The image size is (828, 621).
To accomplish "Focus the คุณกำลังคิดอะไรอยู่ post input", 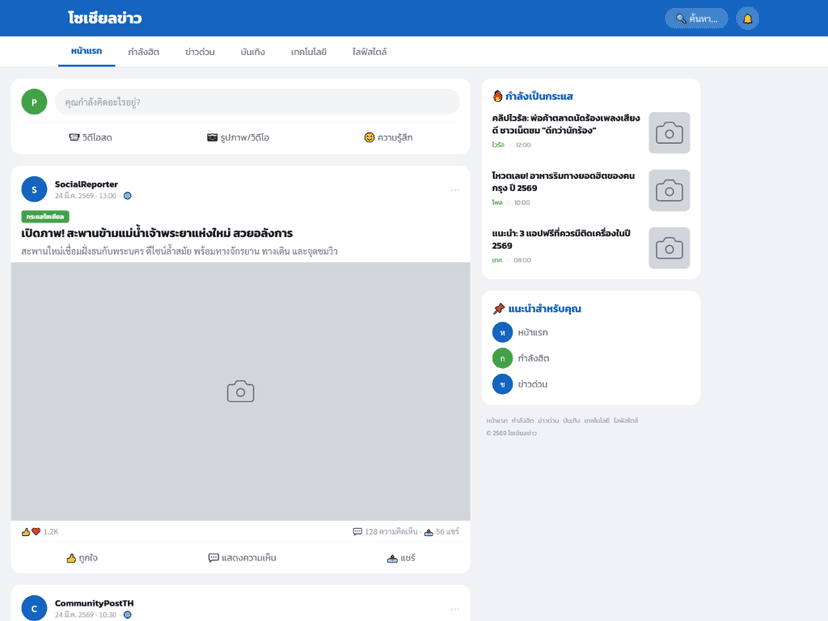I will pyautogui.click(x=257, y=102).
